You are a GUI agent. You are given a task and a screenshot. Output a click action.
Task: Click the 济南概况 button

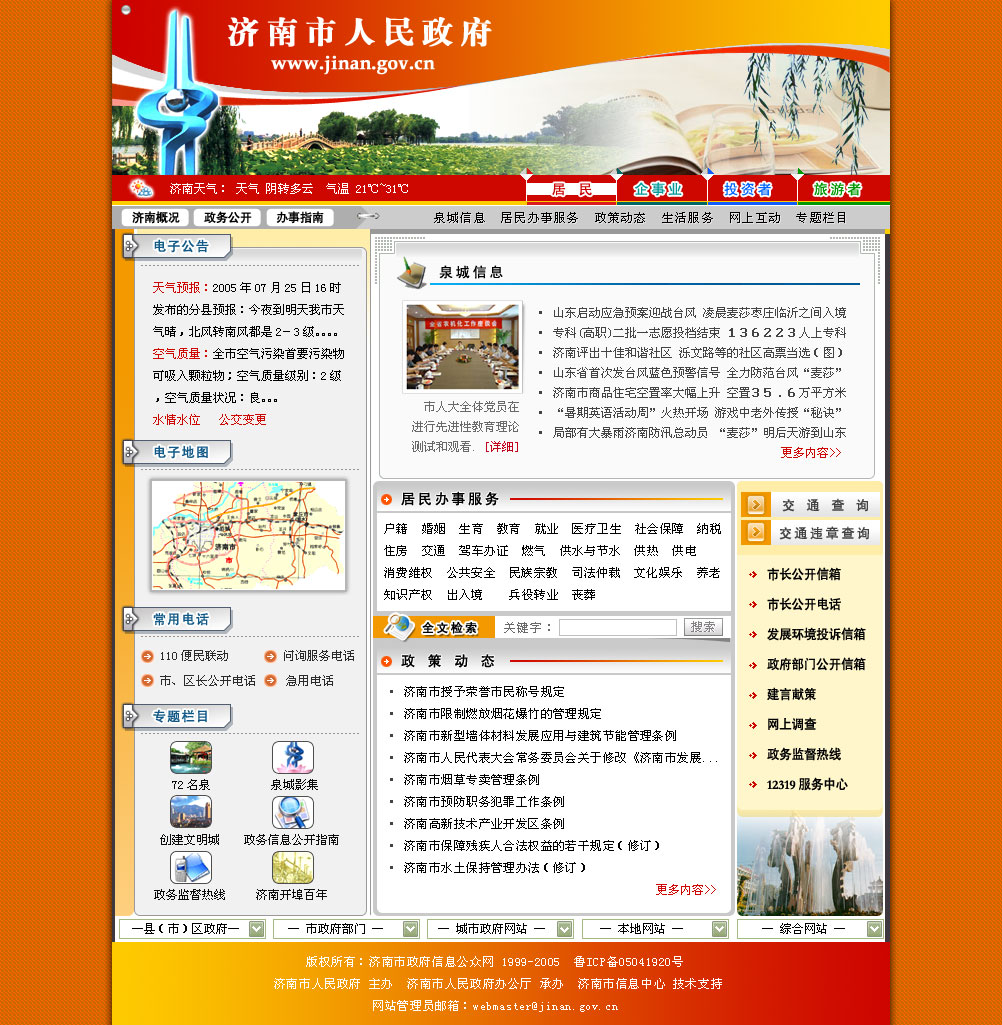point(155,217)
